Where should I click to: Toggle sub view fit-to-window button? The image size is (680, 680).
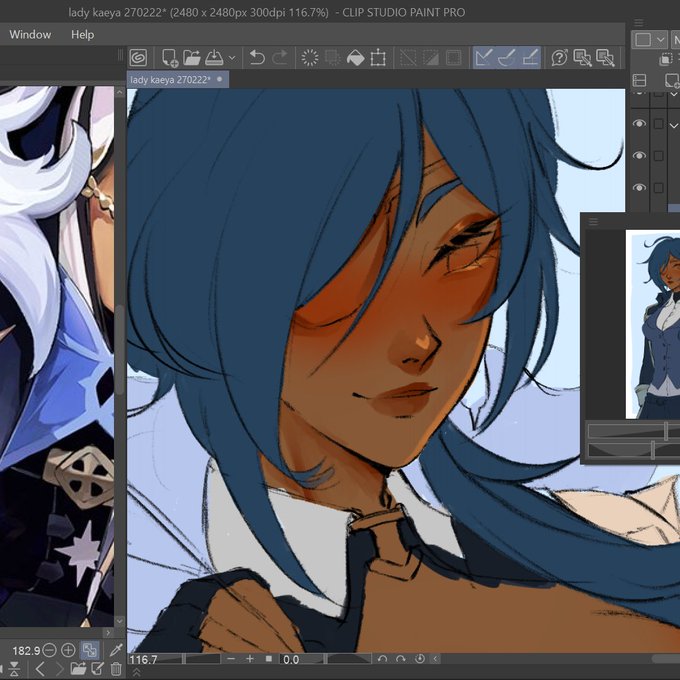pos(90,650)
